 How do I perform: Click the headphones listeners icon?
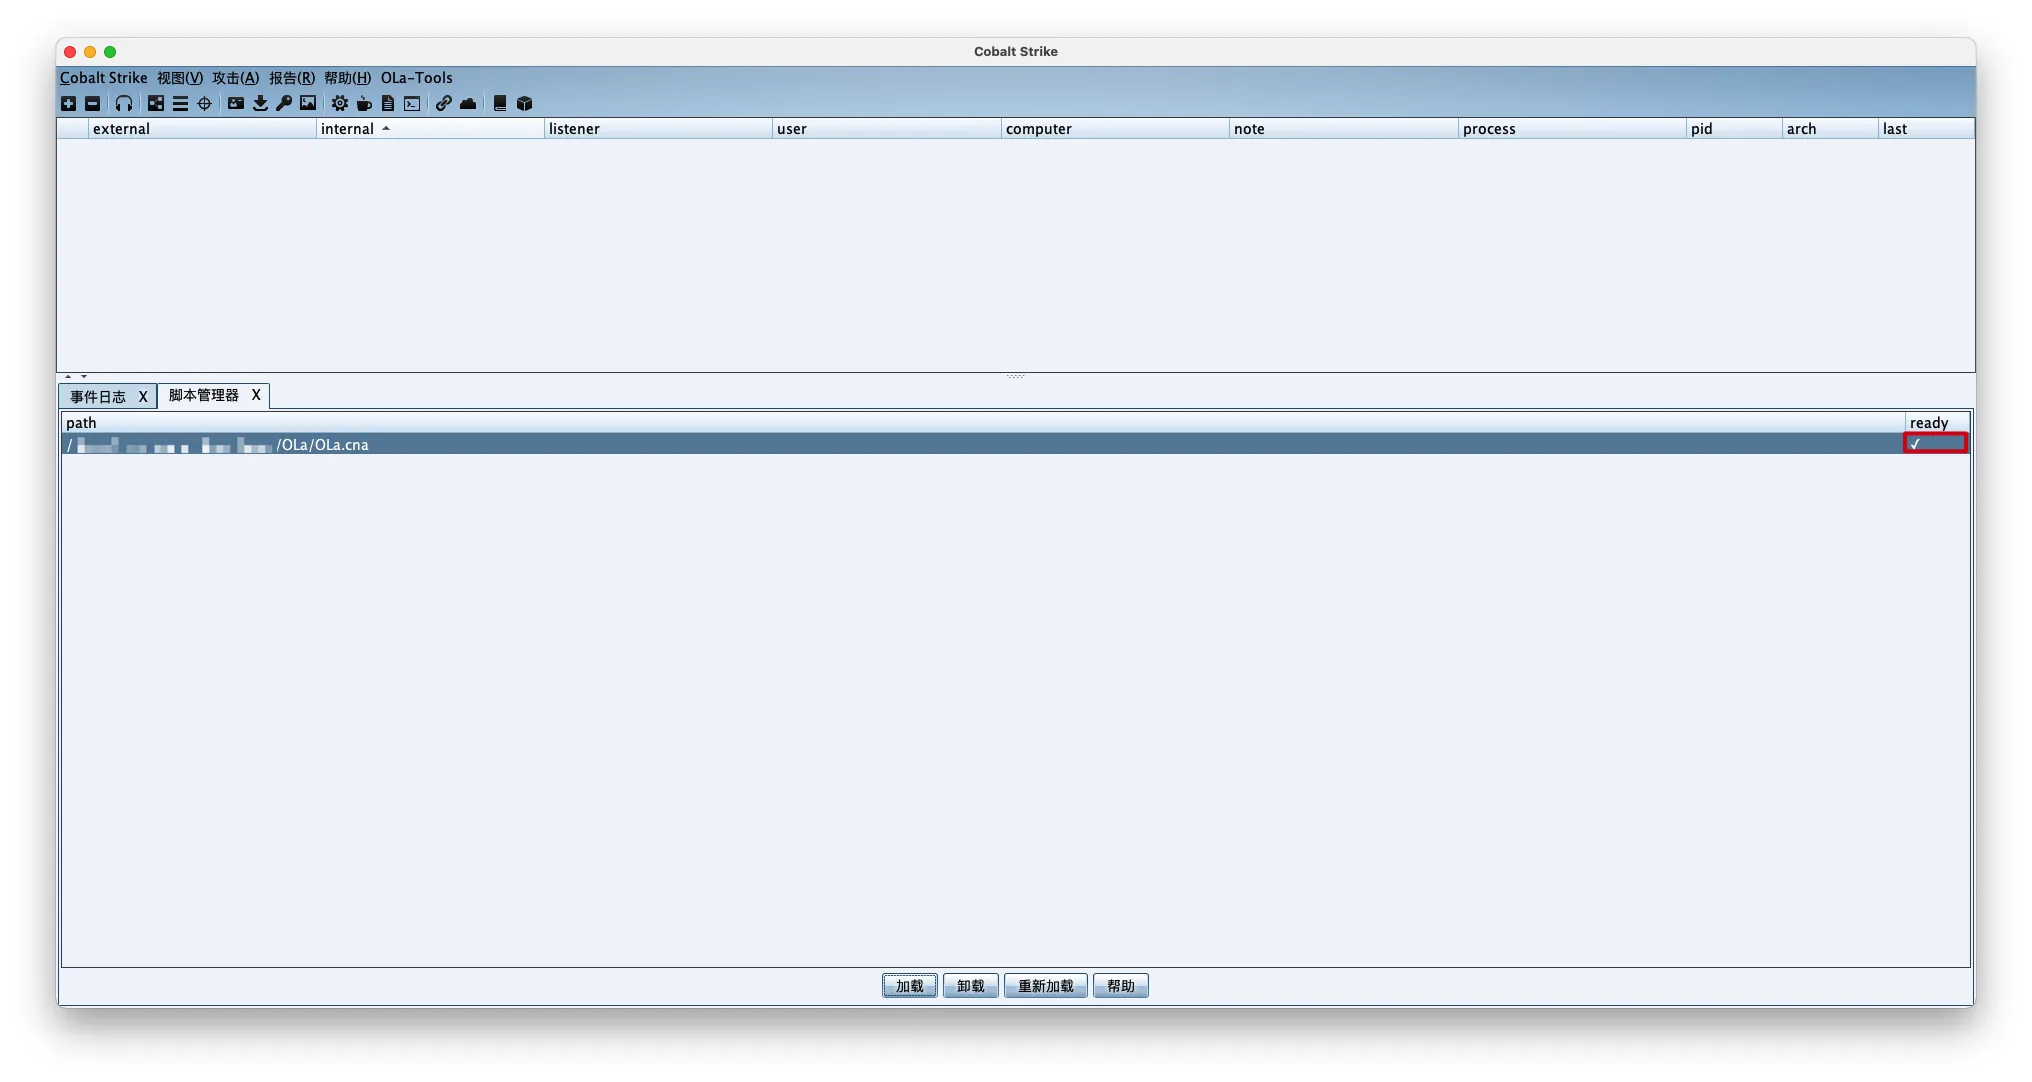pyautogui.click(x=124, y=104)
